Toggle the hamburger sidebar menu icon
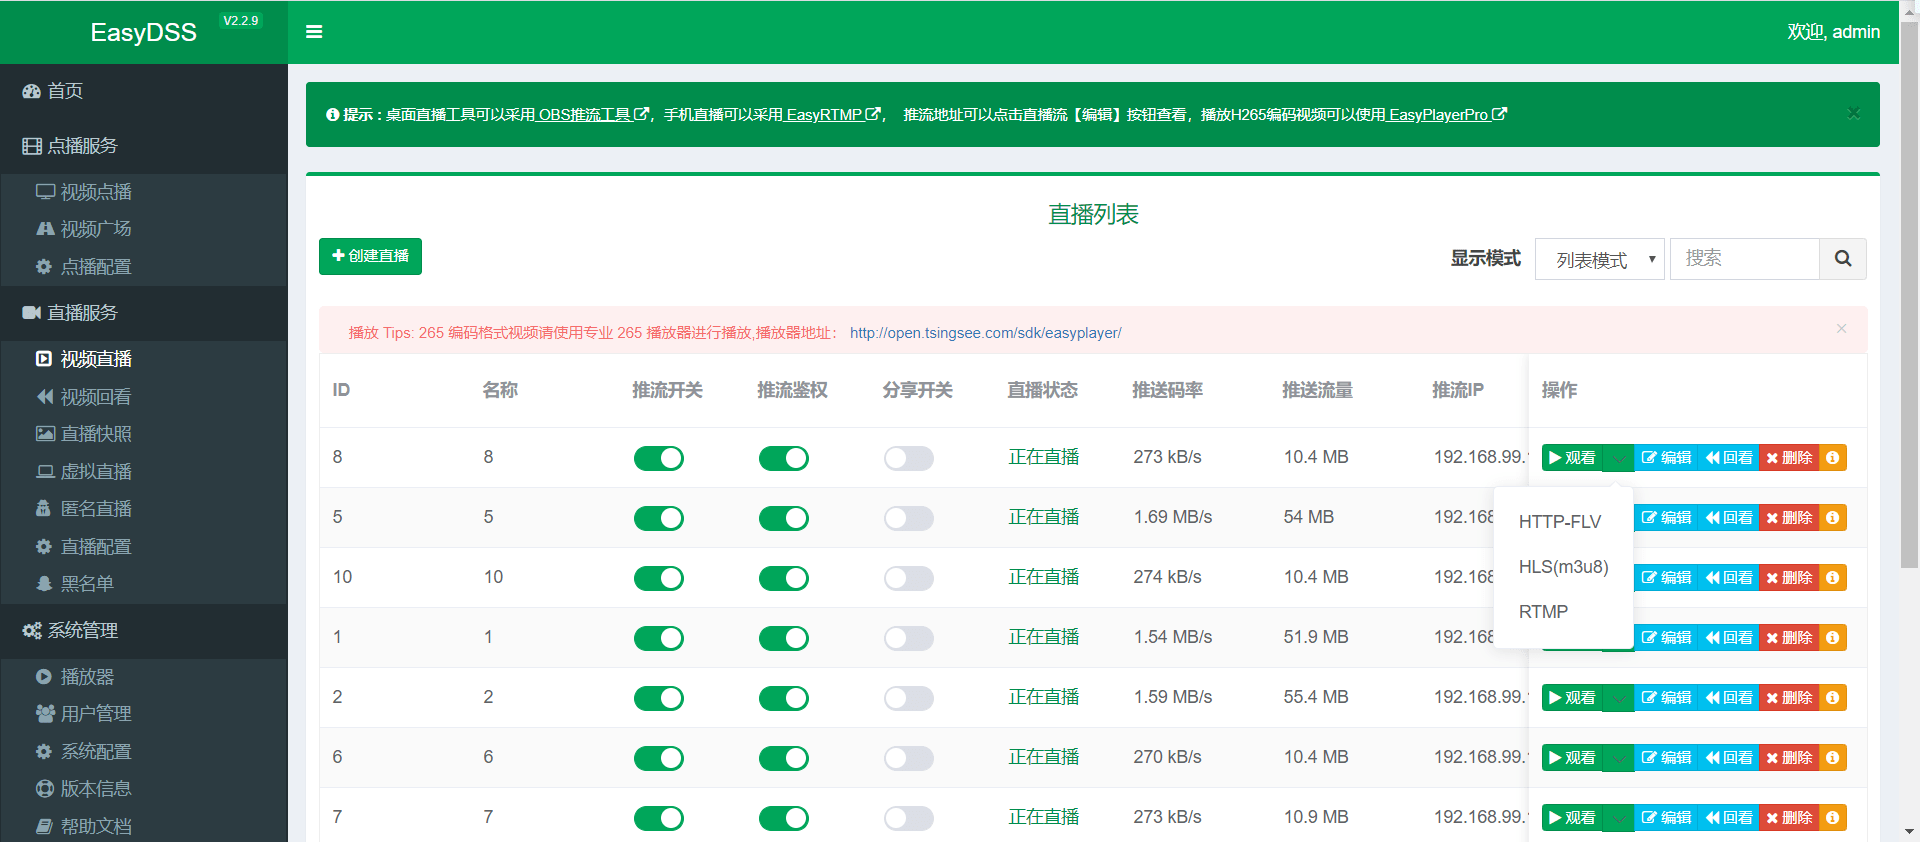1920x842 pixels. click(x=314, y=32)
